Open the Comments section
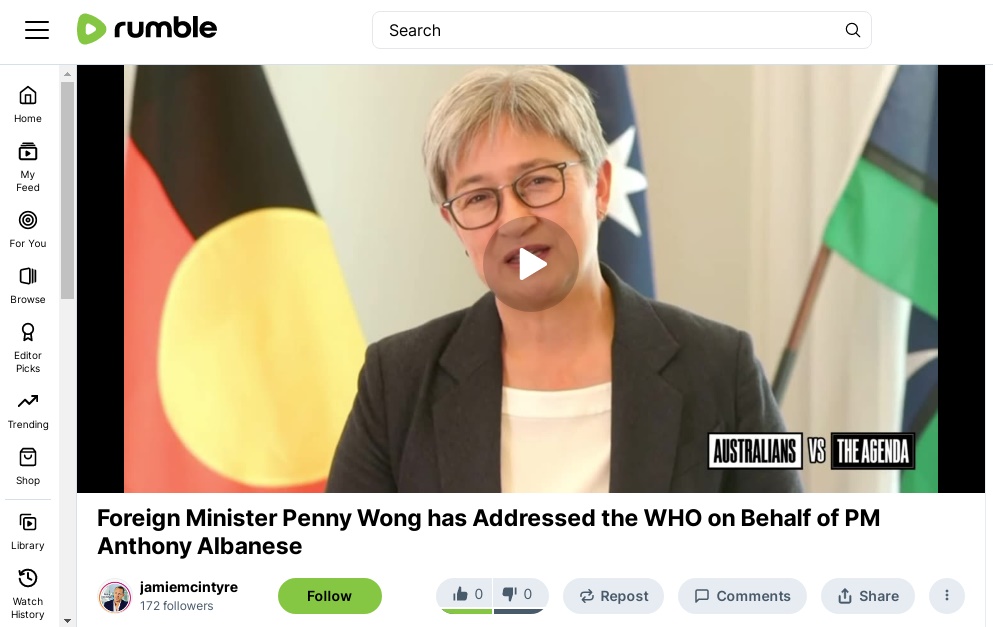The image size is (993, 627). [742, 596]
